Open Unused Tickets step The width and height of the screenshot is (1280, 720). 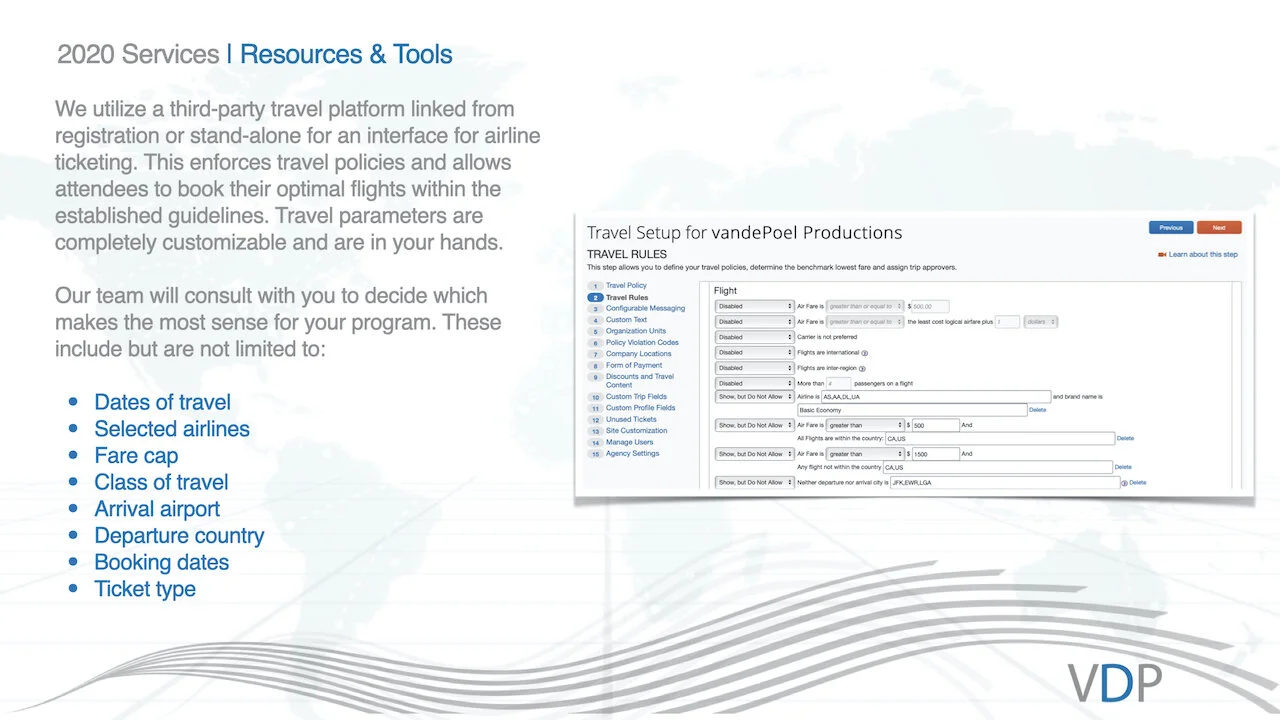point(631,419)
